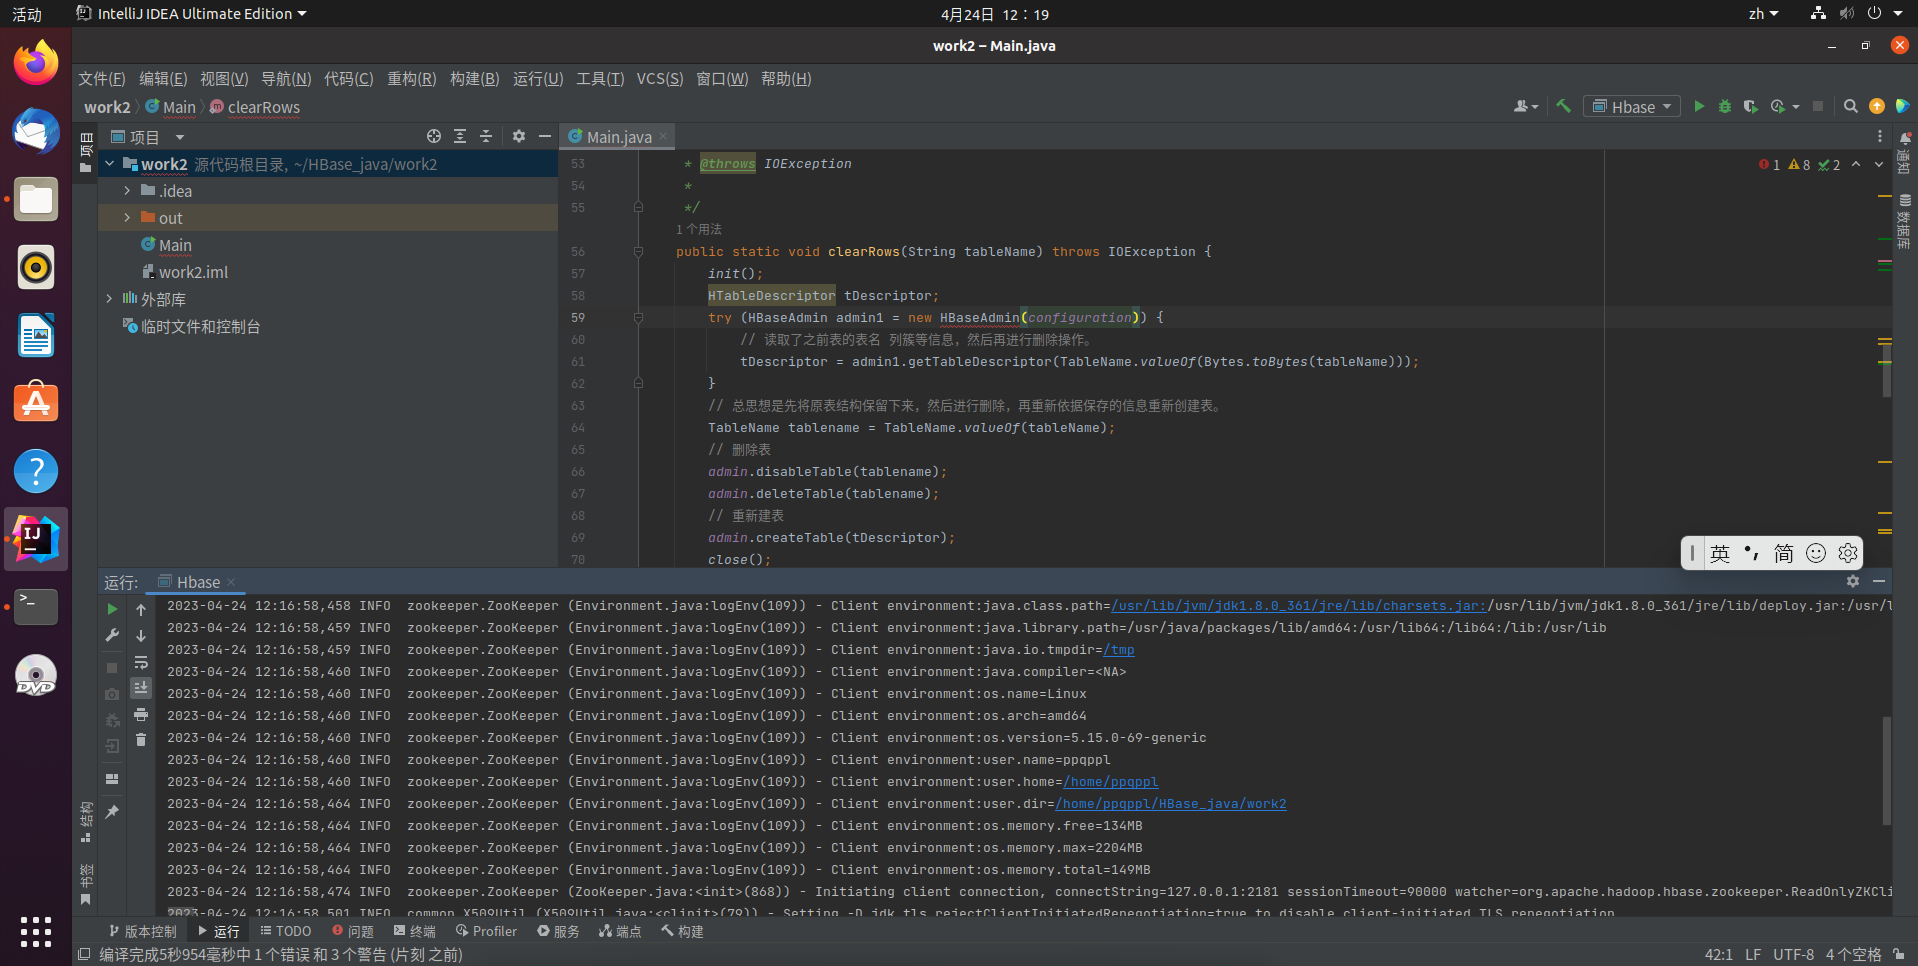Open Firefox from the Ubuntu dock
Screen dimensions: 1918x966
click(x=36, y=63)
